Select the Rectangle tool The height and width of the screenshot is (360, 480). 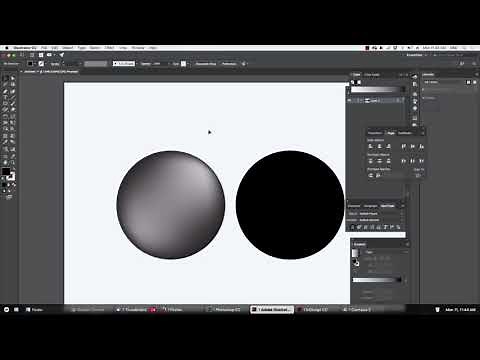pyautogui.click(x=5, y=104)
